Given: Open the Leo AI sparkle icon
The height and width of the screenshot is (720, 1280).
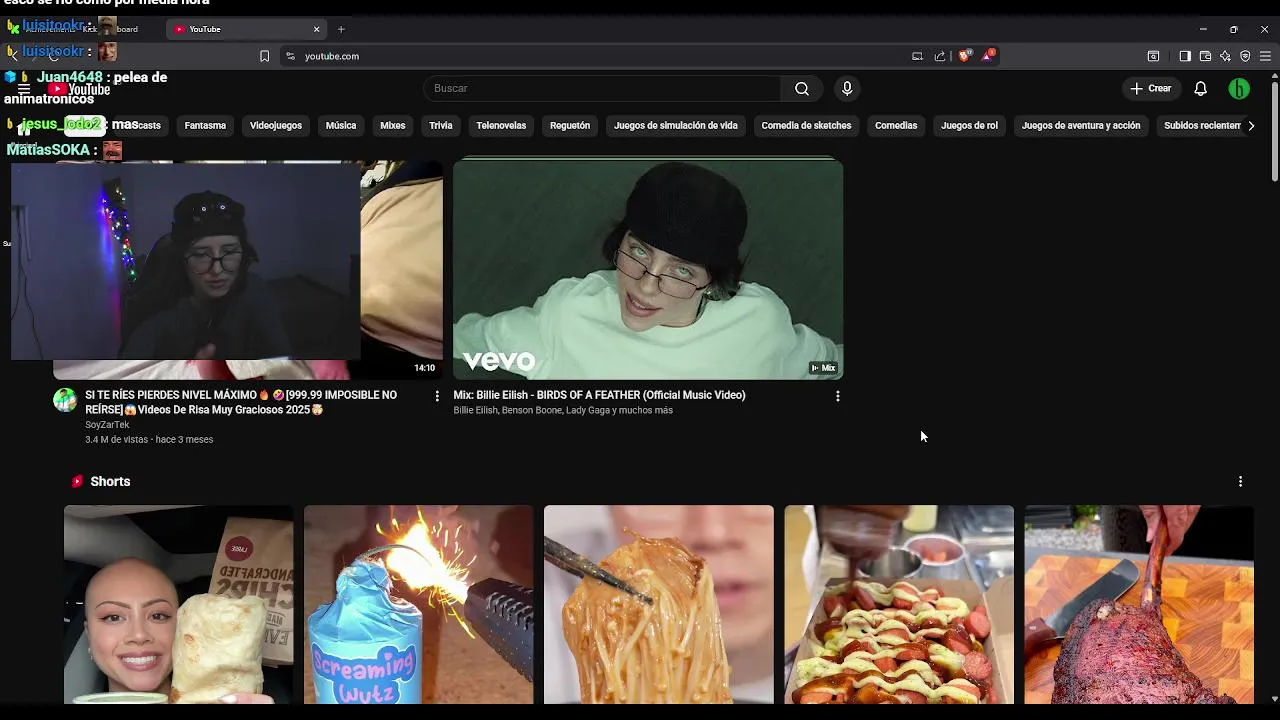Looking at the screenshot, I should (x=1225, y=56).
